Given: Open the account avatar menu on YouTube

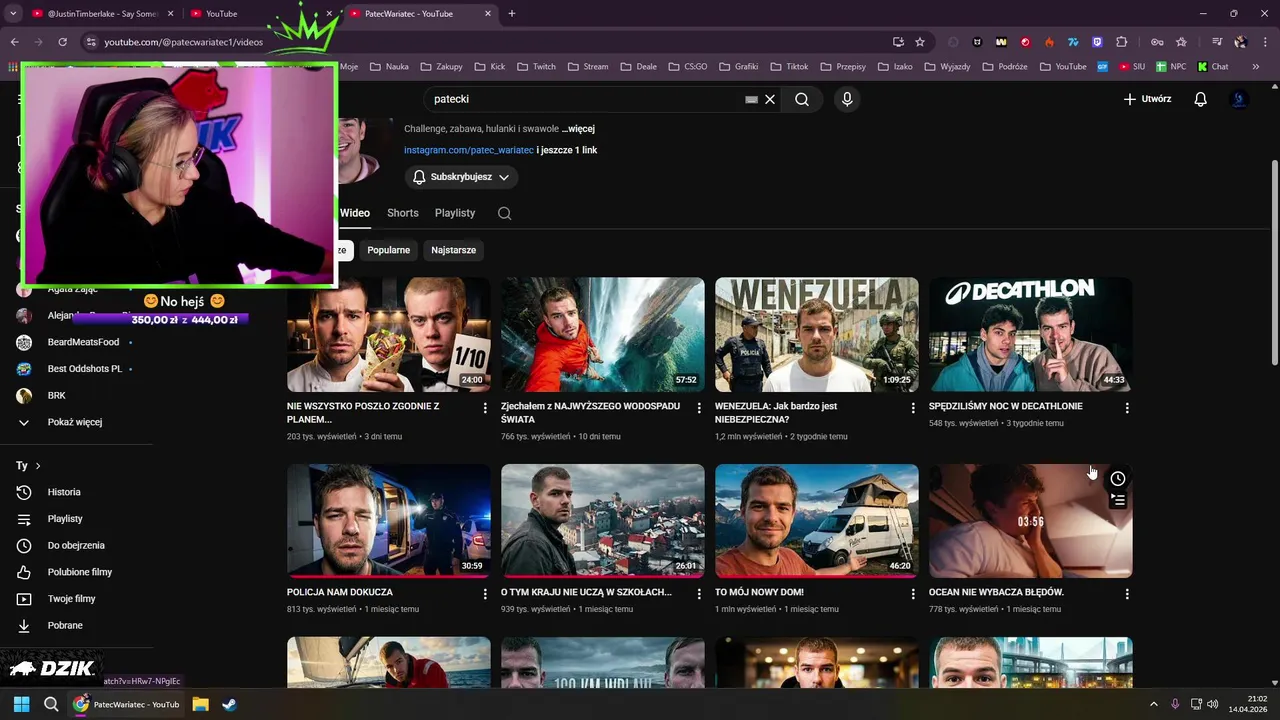Looking at the screenshot, I should 1239,99.
